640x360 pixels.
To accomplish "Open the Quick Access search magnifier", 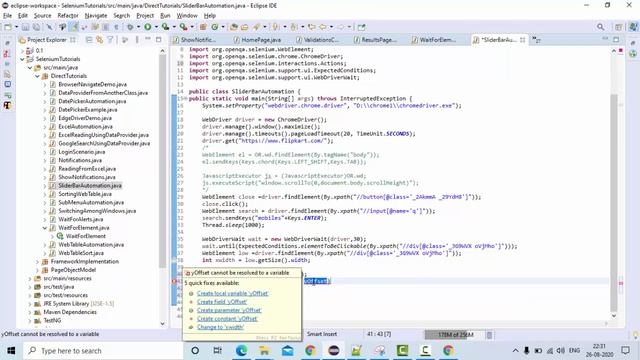I will pos(600,27).
